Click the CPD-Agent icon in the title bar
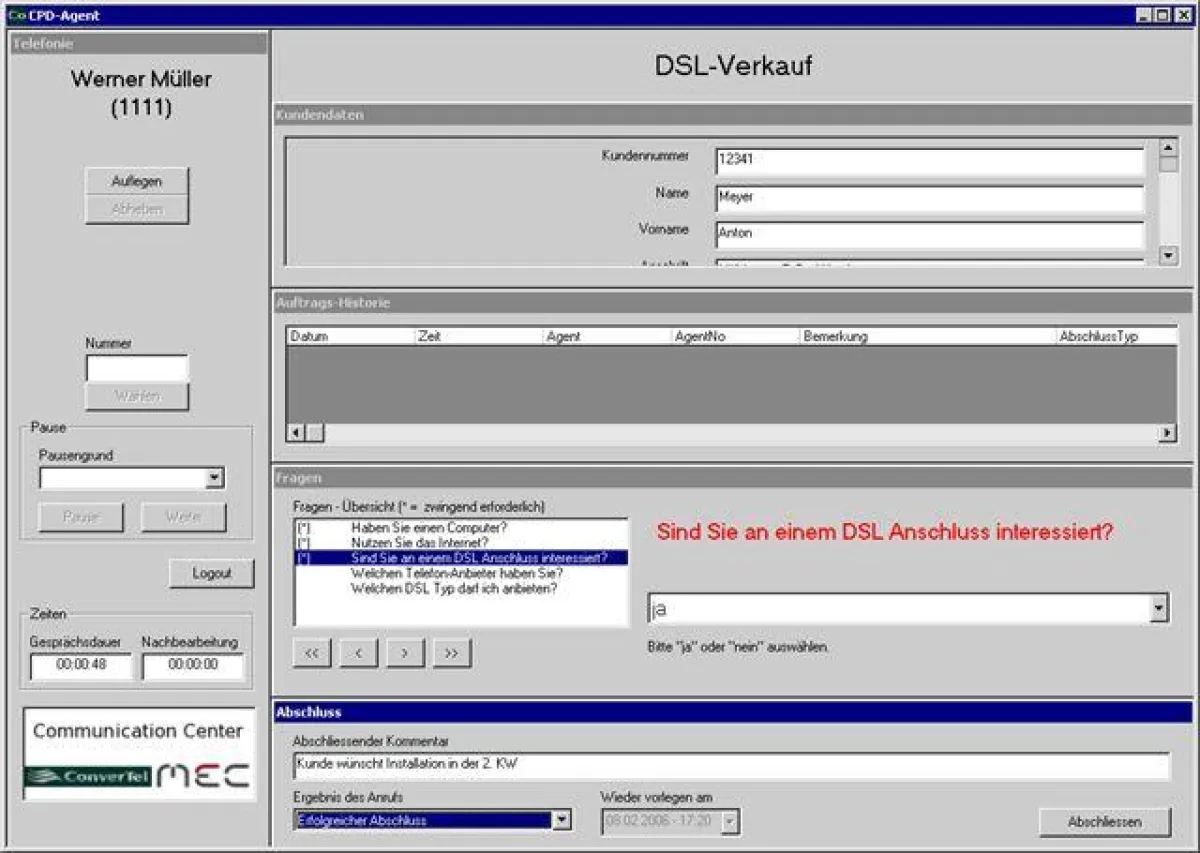Screen dimensions: 1200x853 [16, 14]
